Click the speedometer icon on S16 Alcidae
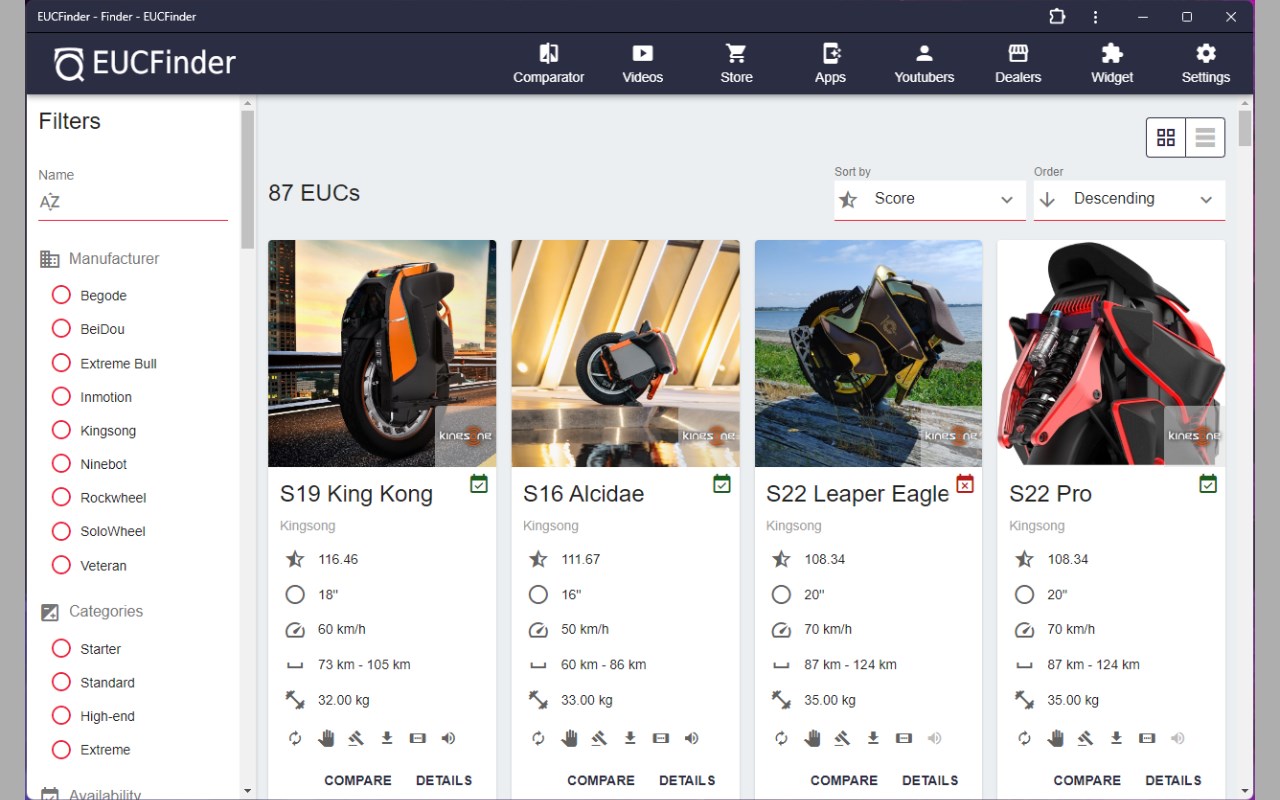The height and width of the screenshot is (800, 1280). point(538,630)
